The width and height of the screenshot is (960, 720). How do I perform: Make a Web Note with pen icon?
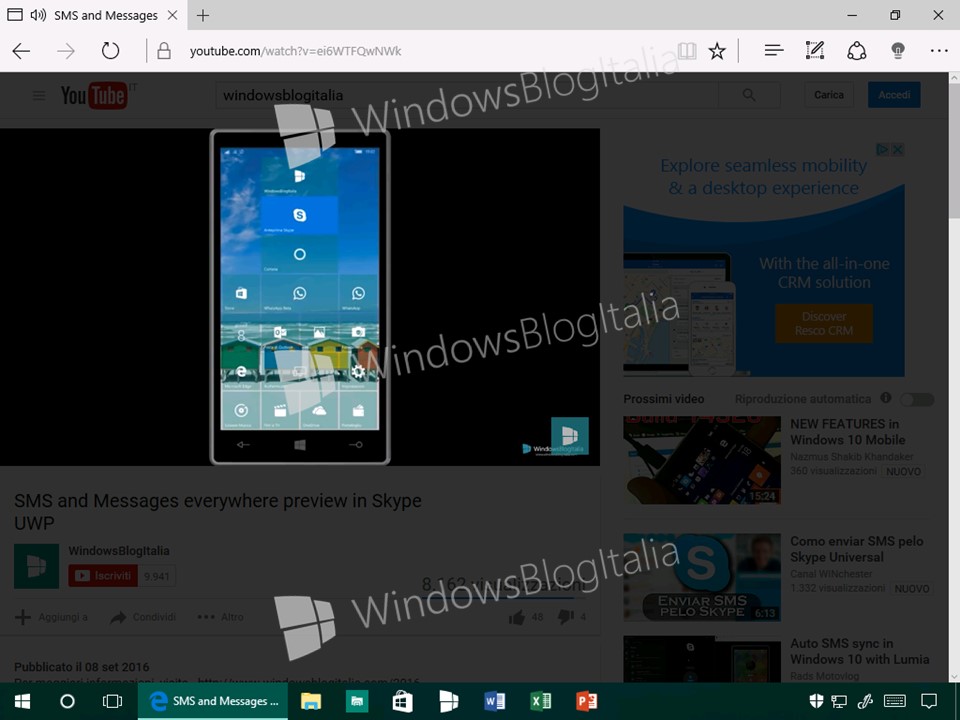pos(815,50)
